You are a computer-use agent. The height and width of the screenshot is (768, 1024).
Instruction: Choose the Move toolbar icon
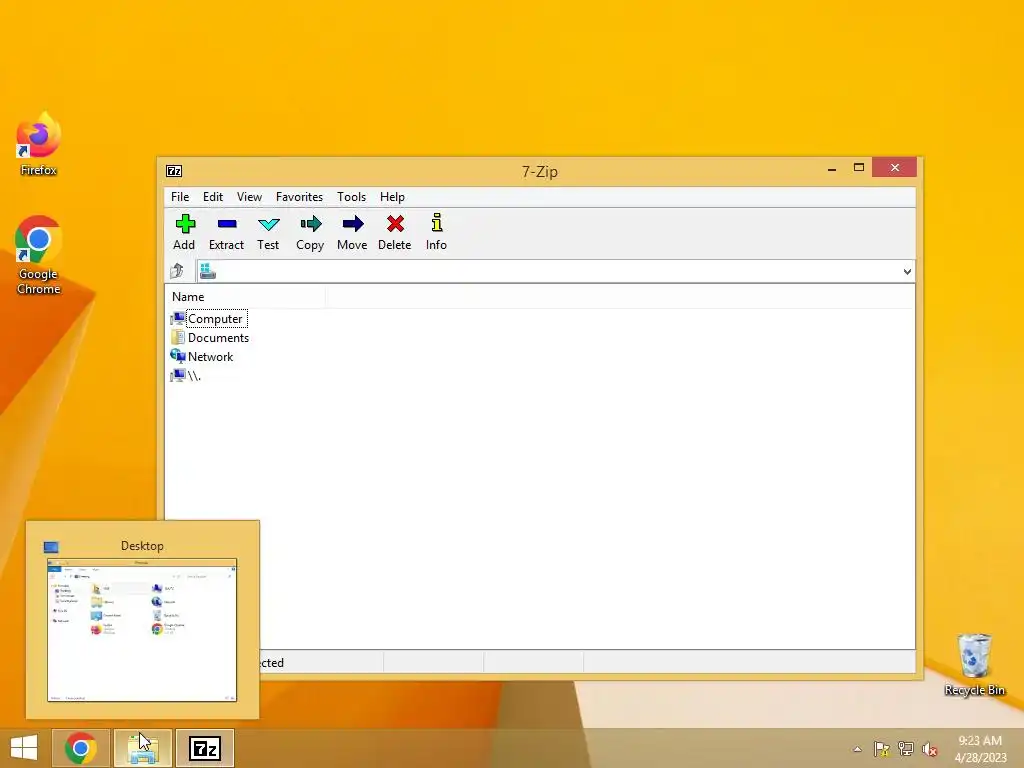point(352,232)
